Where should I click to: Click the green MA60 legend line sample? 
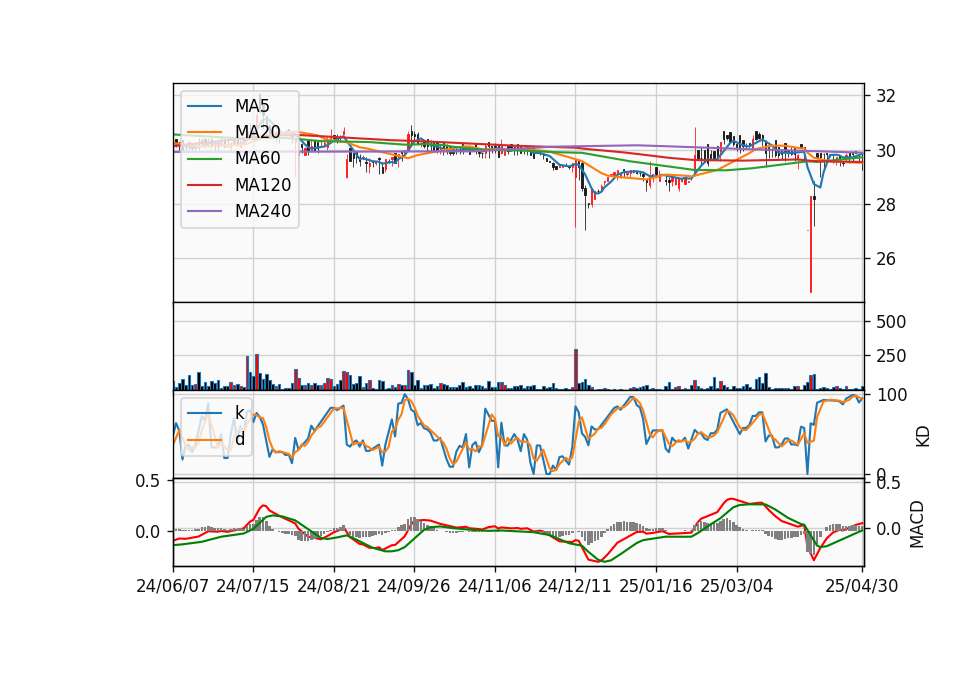(204, 159)
